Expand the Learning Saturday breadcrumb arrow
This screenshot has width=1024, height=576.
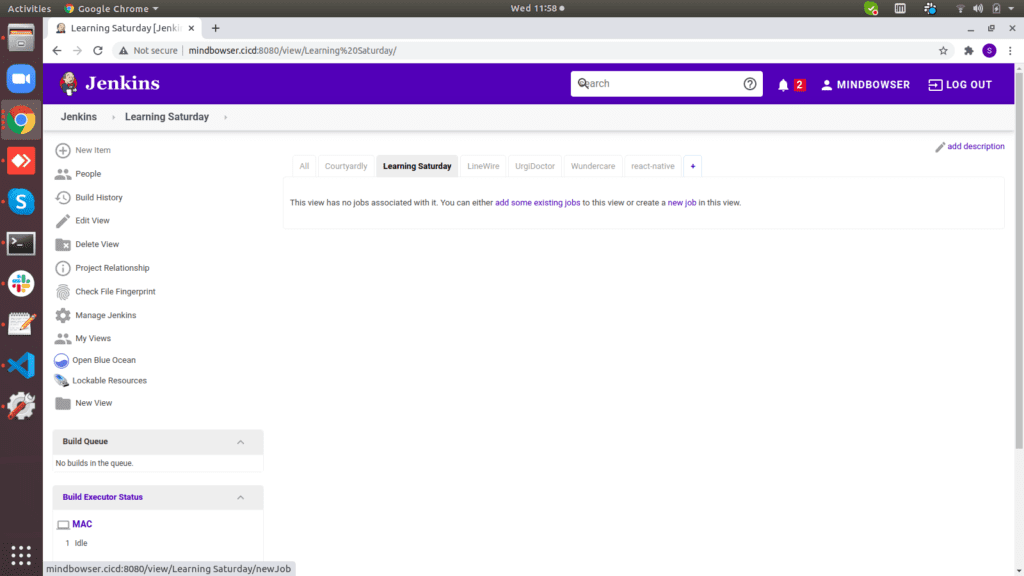225,117
